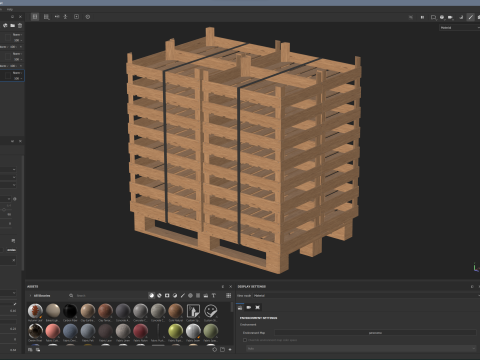Add a fill layer with the paint bucket icon
Image resolution: width=480 pixels, height=360 pixels.
[5, 25]
